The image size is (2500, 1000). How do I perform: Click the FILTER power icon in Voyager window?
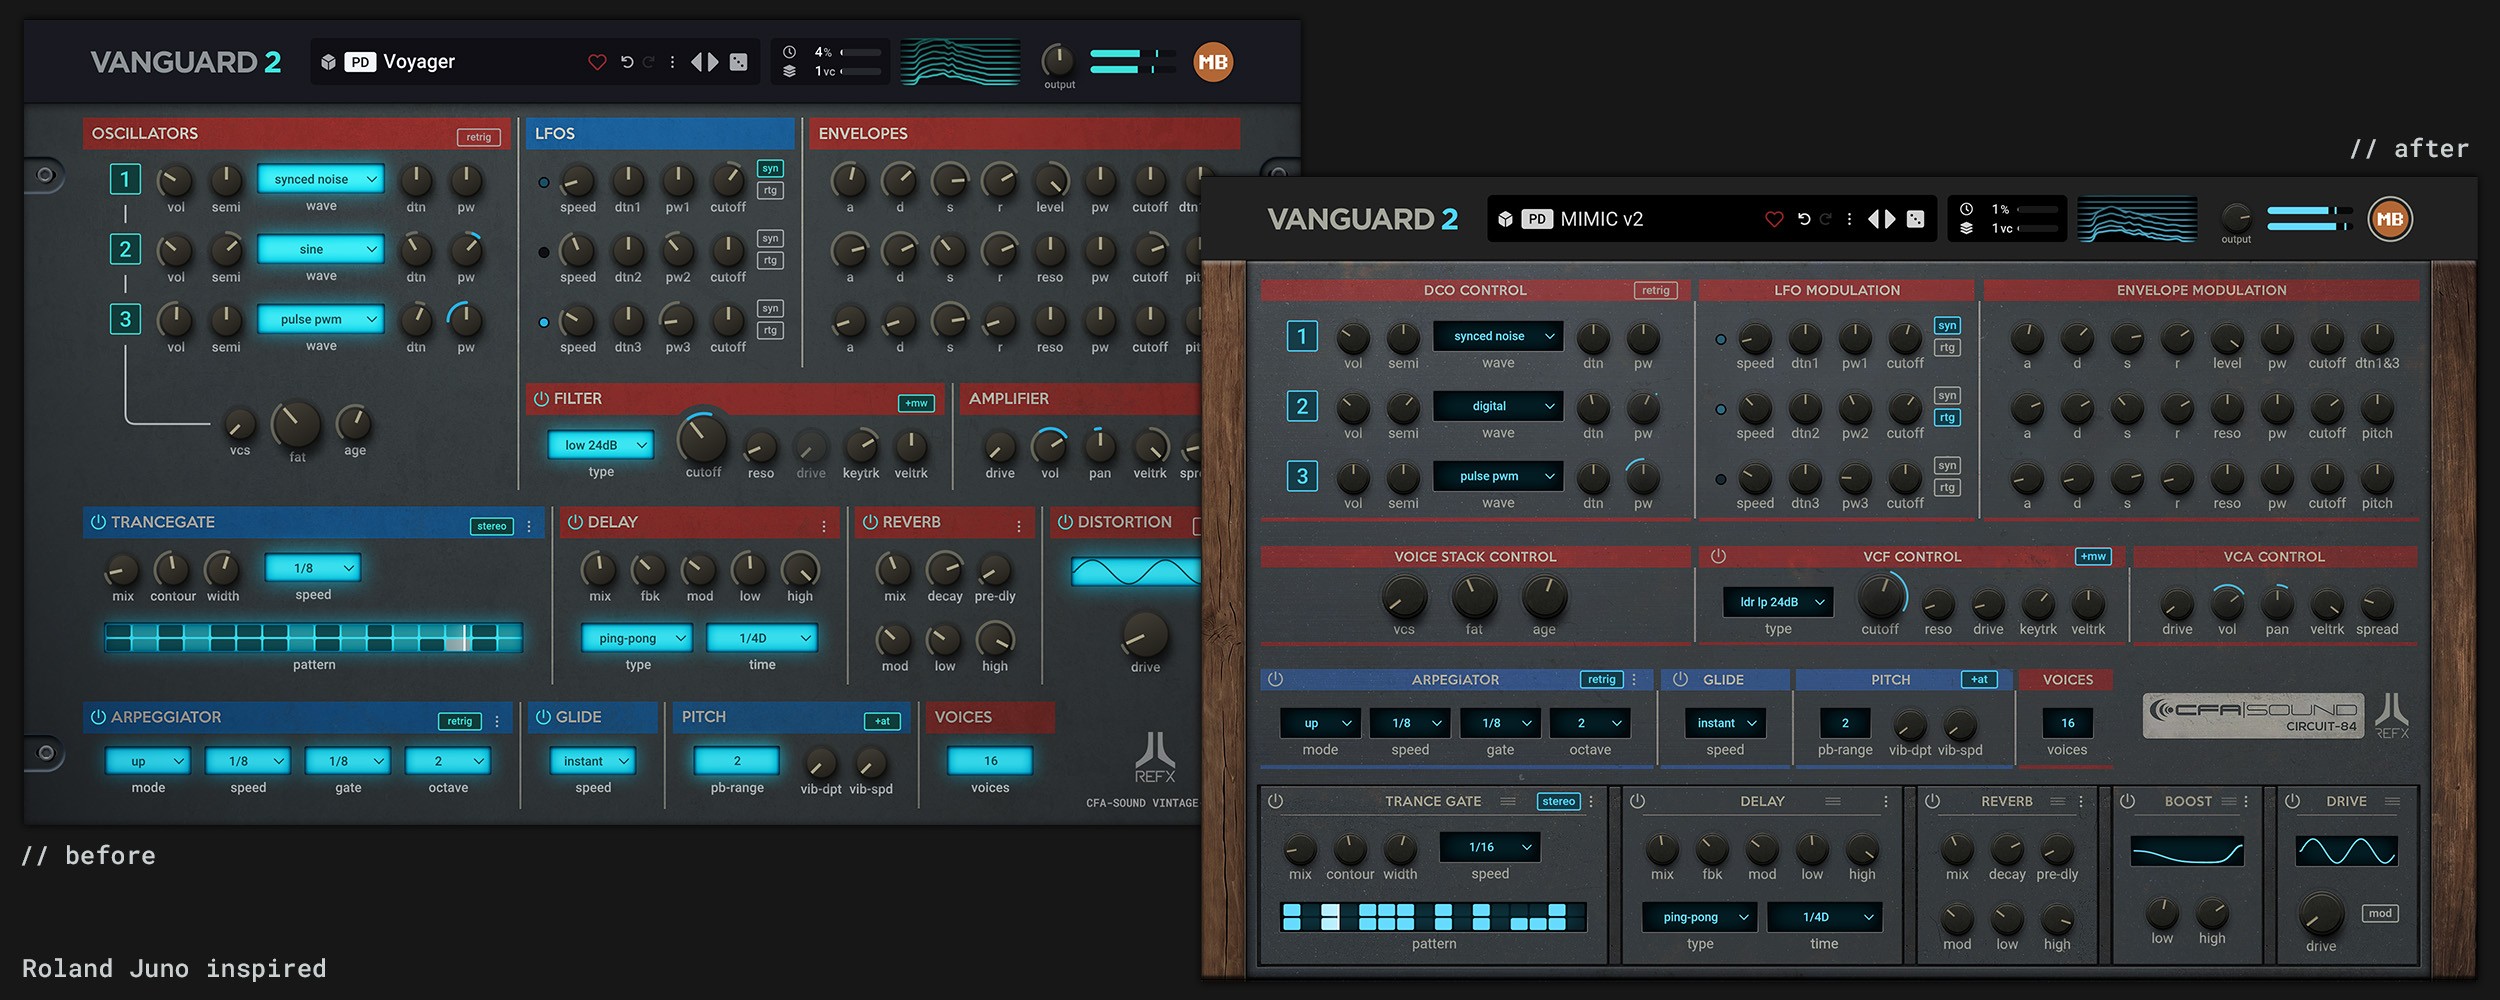(541, 398)
